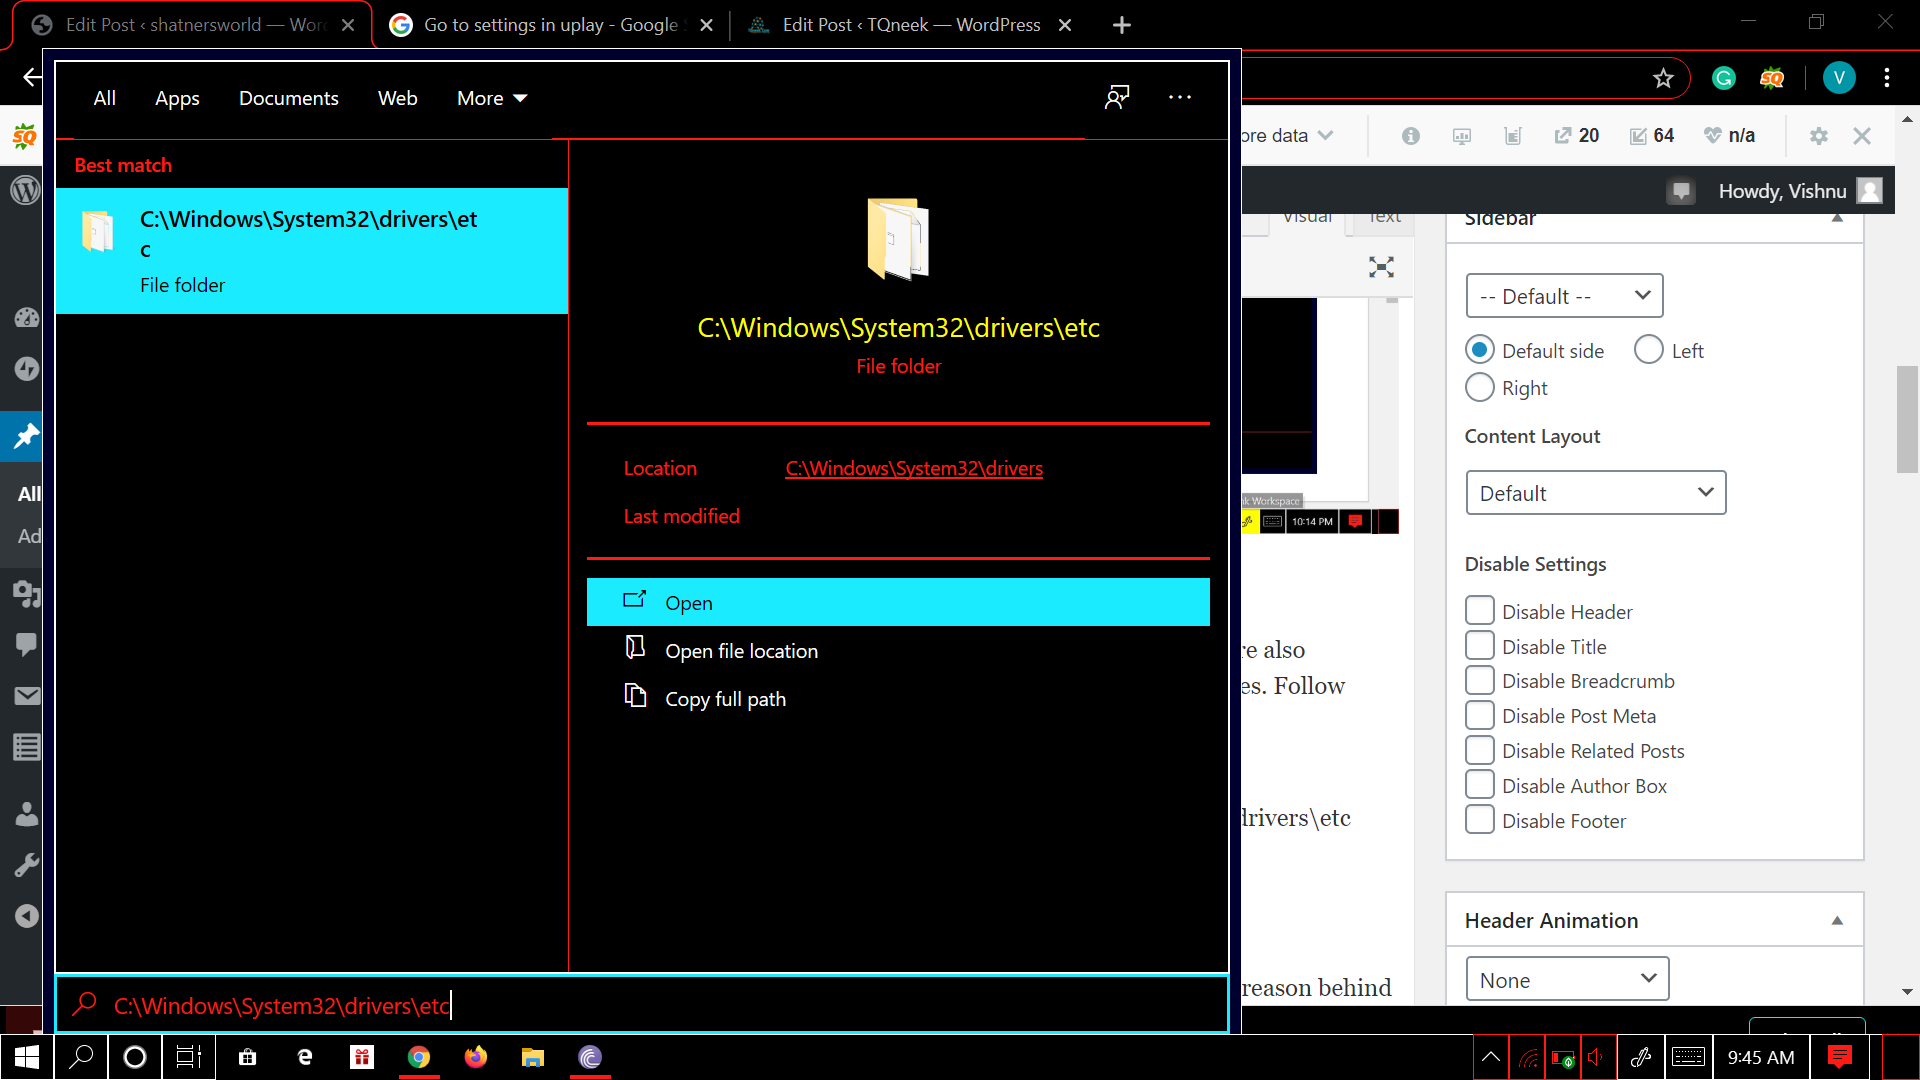The height and width of the screenshot is (1080, 1920).
Task: Open Chrome profile avatar V
Action: [1839, 78]
